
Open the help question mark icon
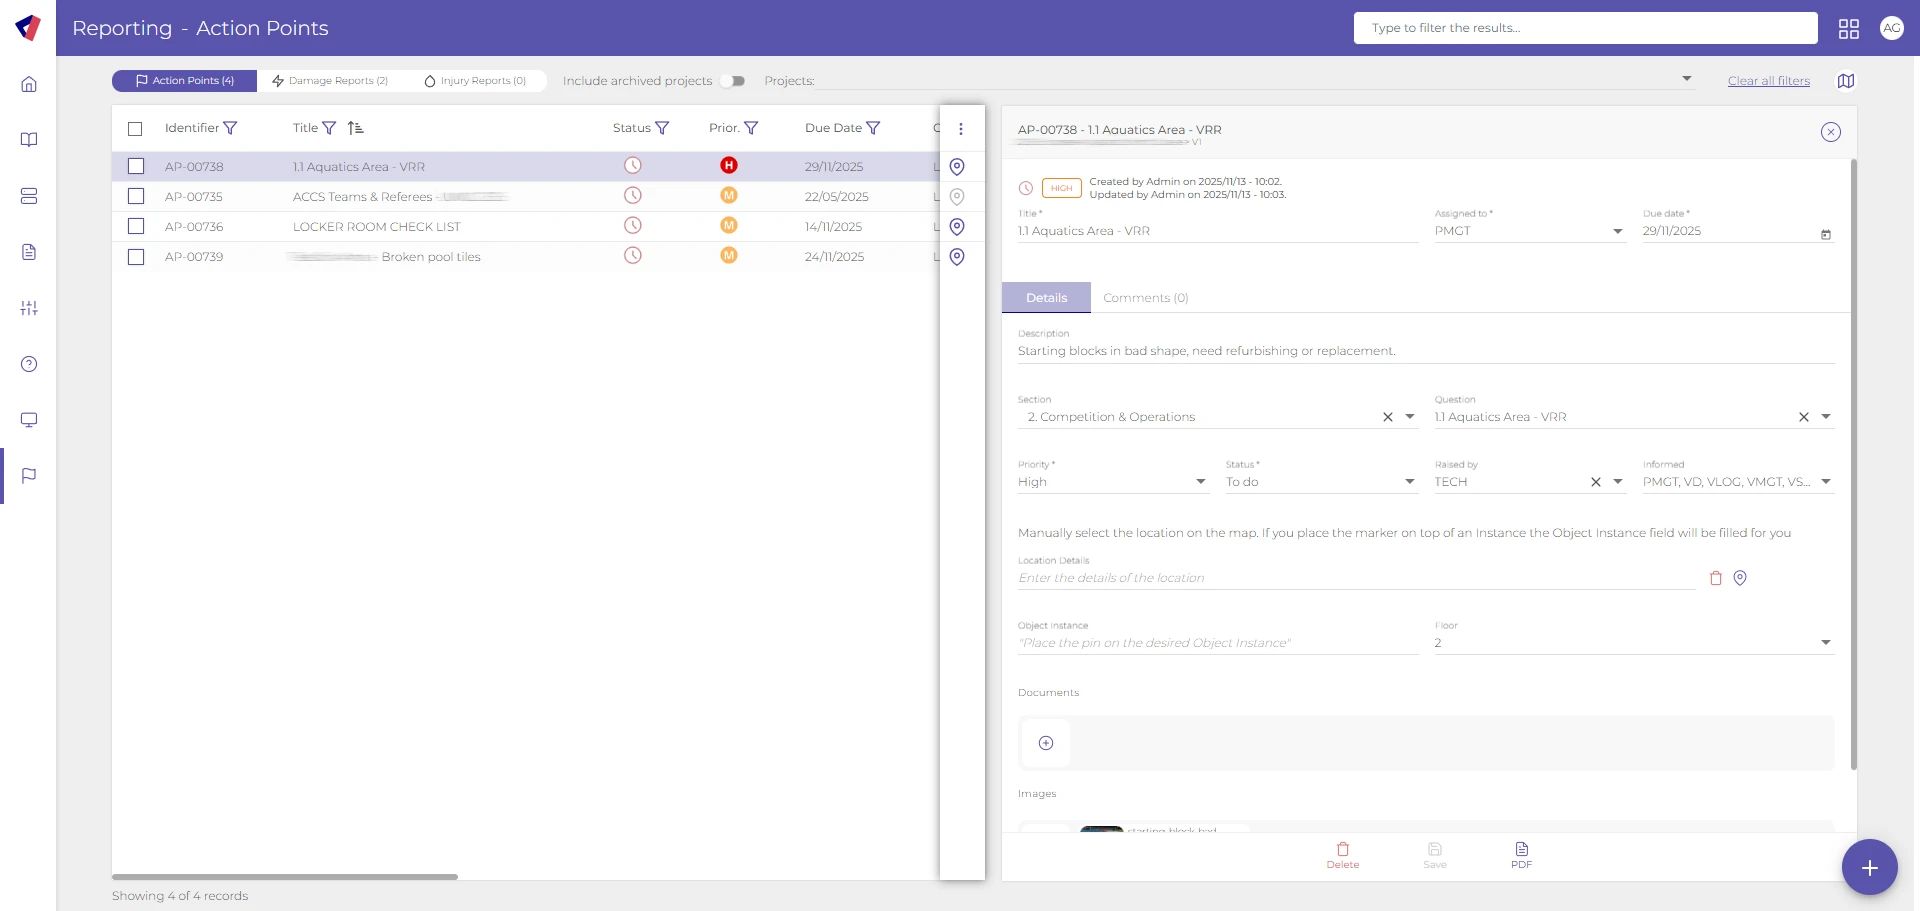[x=29, y=364]
